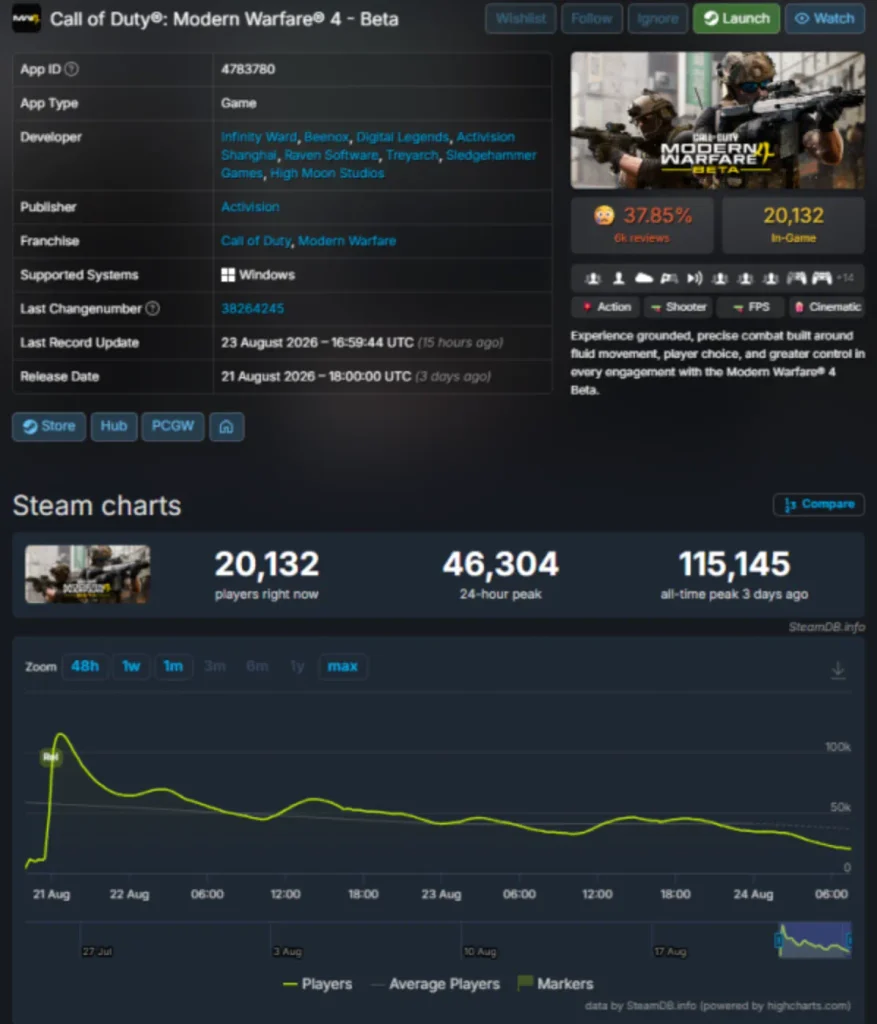Click the left handle of the navigator range
This screenshot has height=1024, width=877.
(x=778, y=940)
